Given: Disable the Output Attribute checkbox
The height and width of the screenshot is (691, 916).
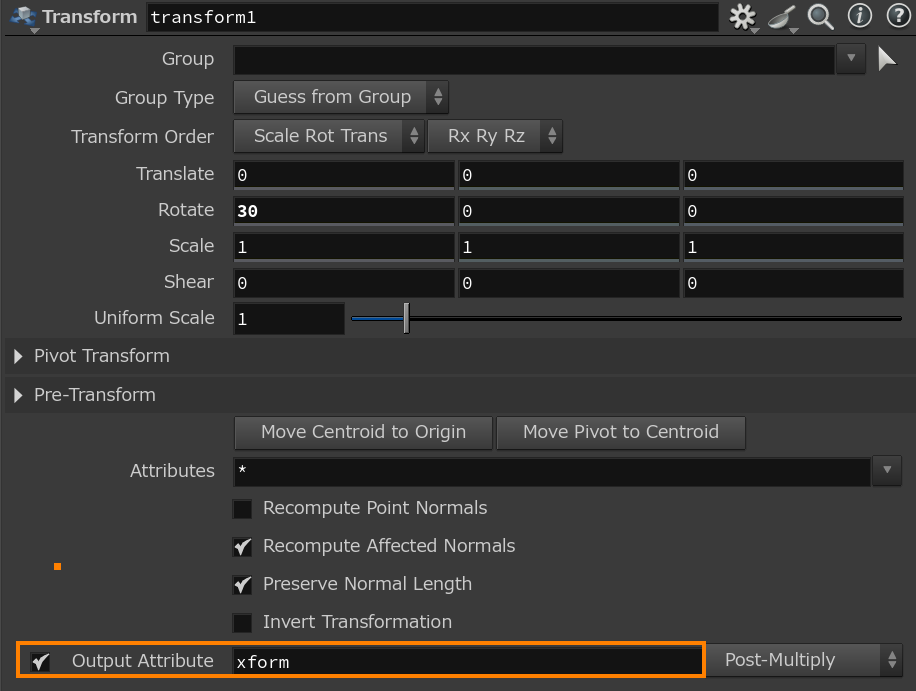Looking at the screenshot, I should pos(40,661).
